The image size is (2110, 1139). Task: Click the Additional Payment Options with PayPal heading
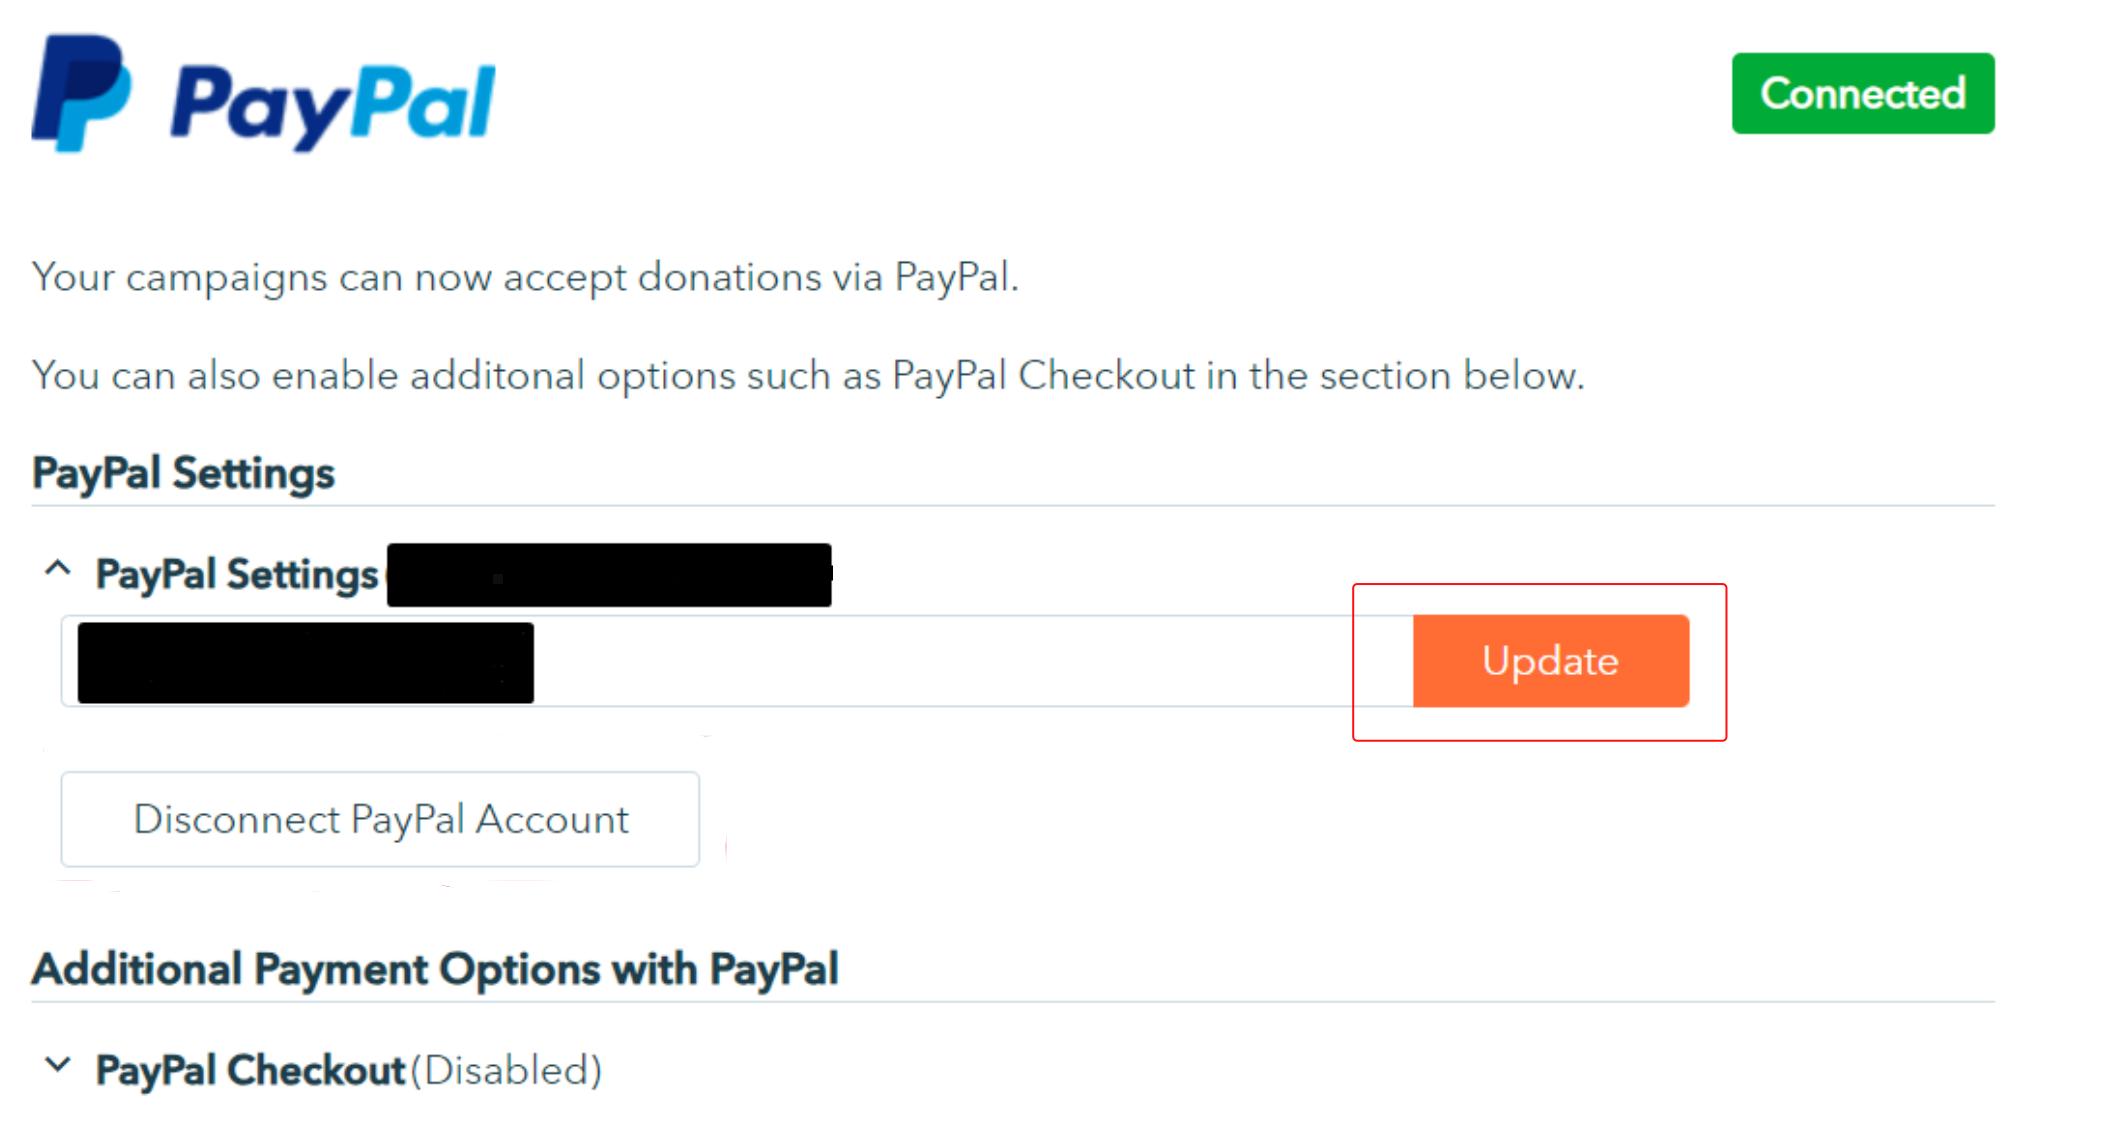pos(435,969)
